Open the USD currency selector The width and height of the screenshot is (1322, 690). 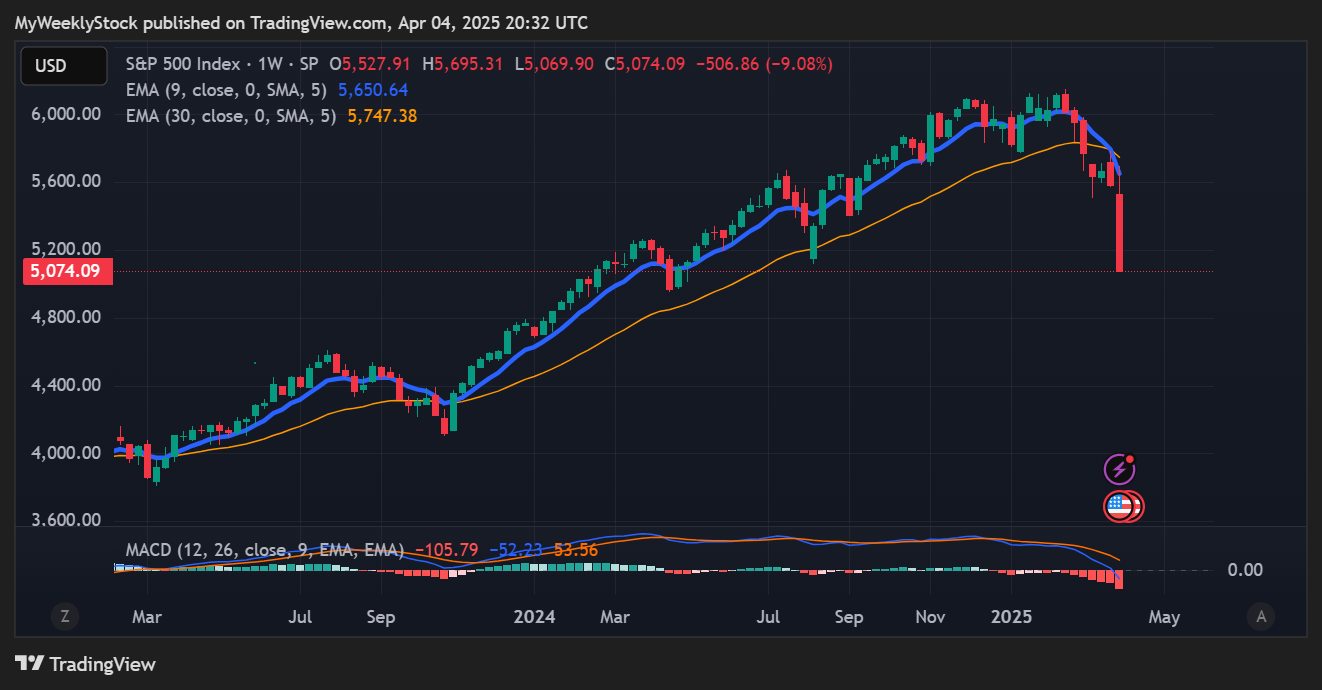click(x=64, y=66)
